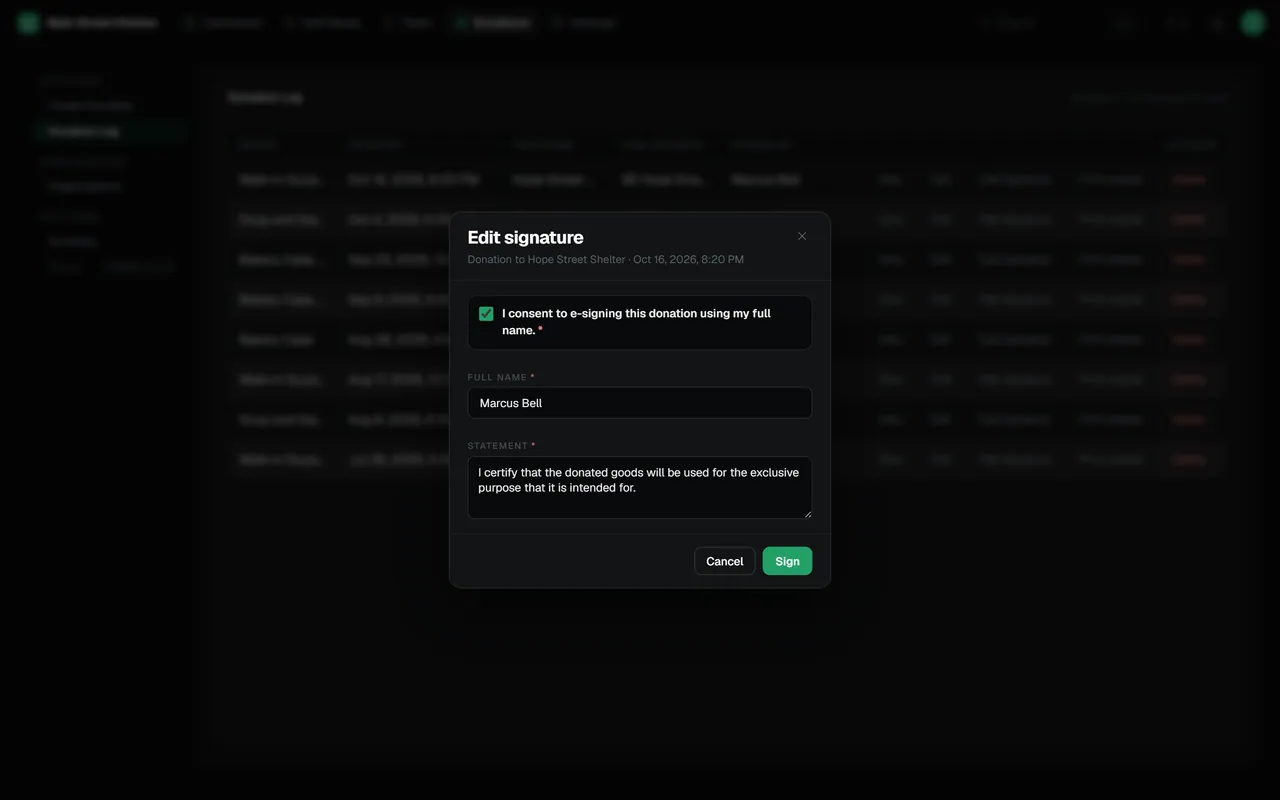1280x800 pixels.
Task: Close the Edit signature dialog
Action: pyautogui.click(x=802, y=237)
